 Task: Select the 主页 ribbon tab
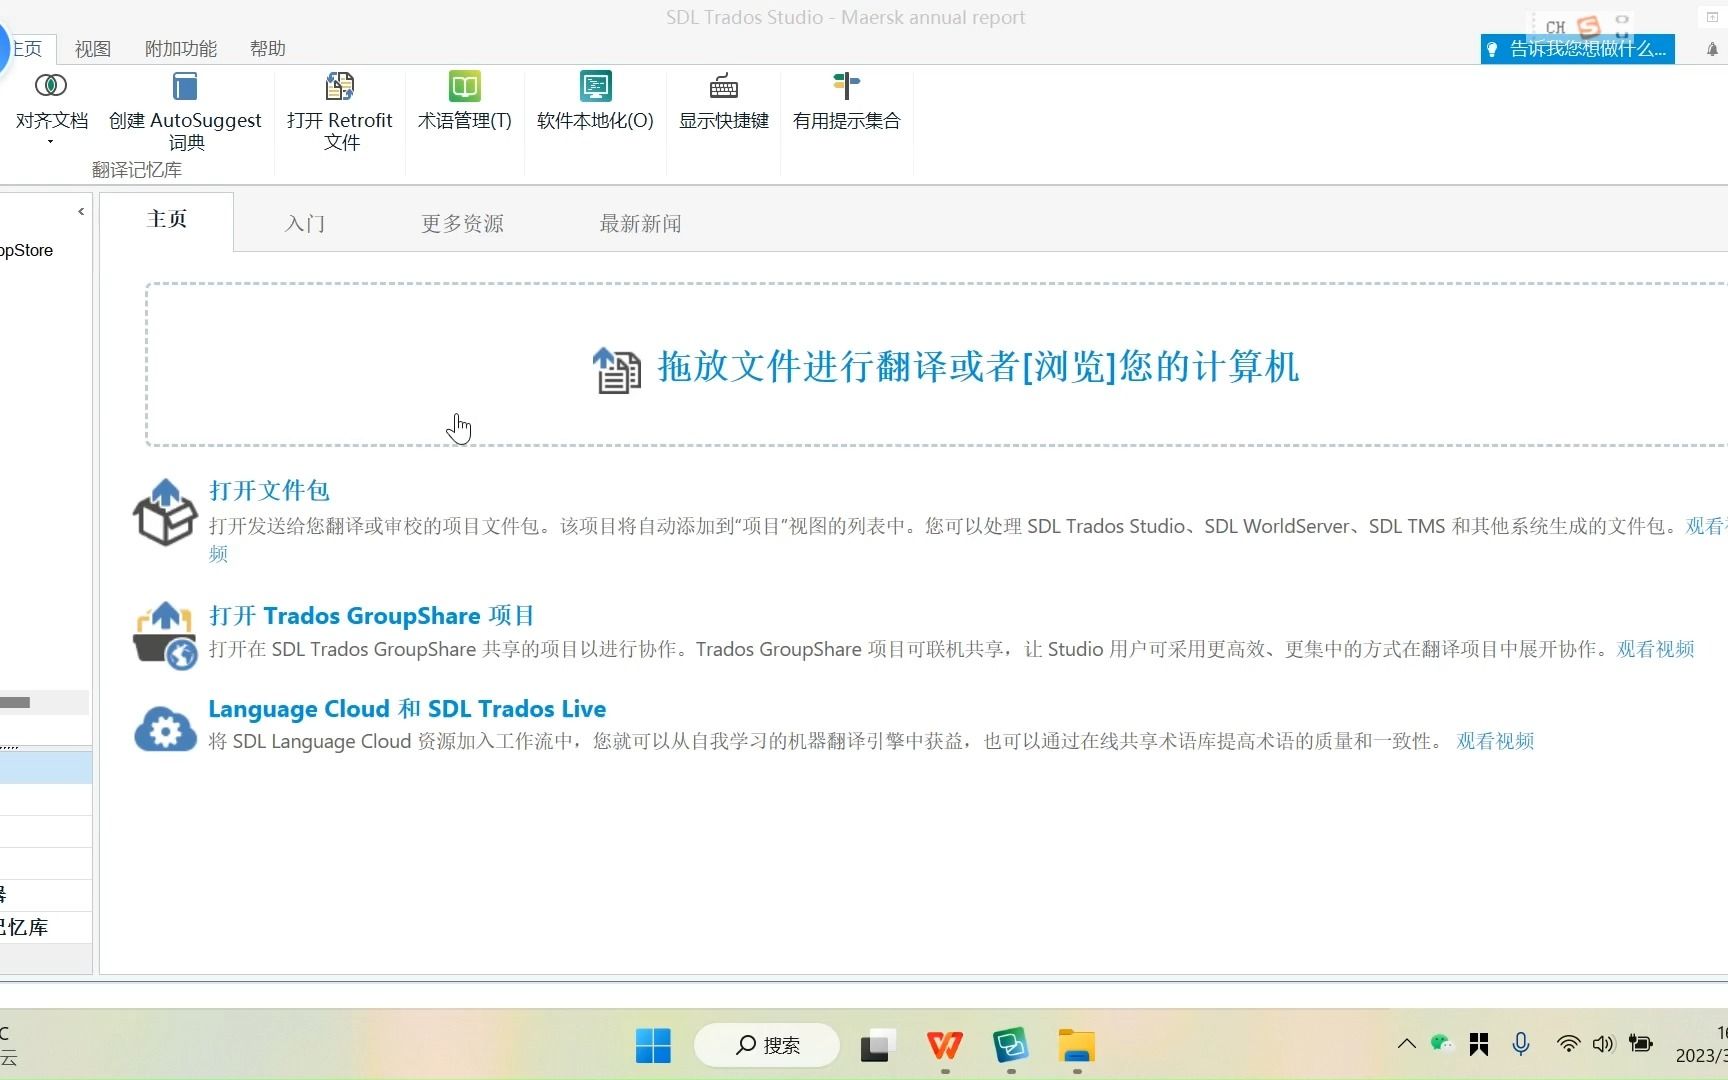[28, 48]
